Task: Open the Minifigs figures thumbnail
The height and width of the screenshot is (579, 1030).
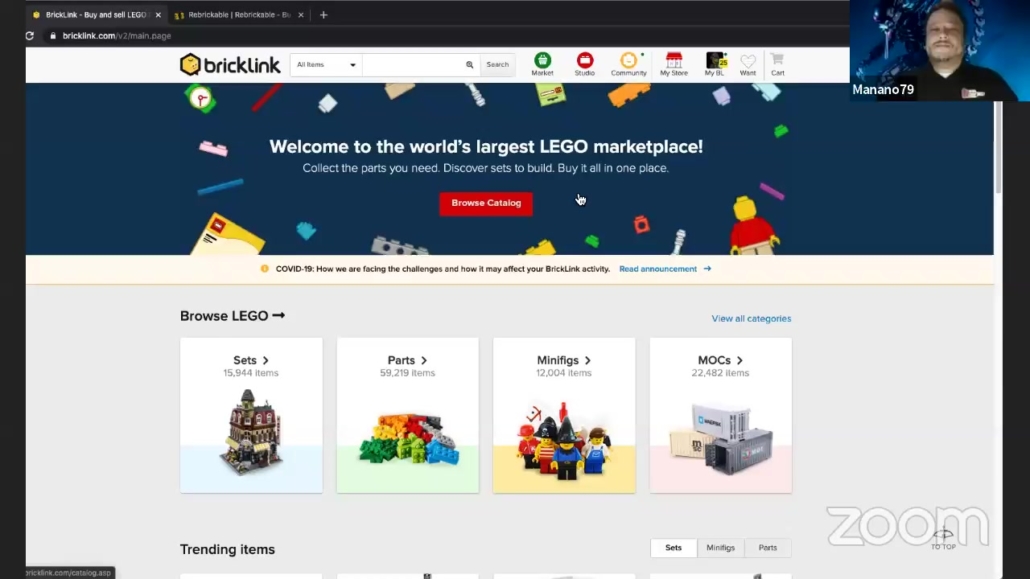Action: point(564,440)
